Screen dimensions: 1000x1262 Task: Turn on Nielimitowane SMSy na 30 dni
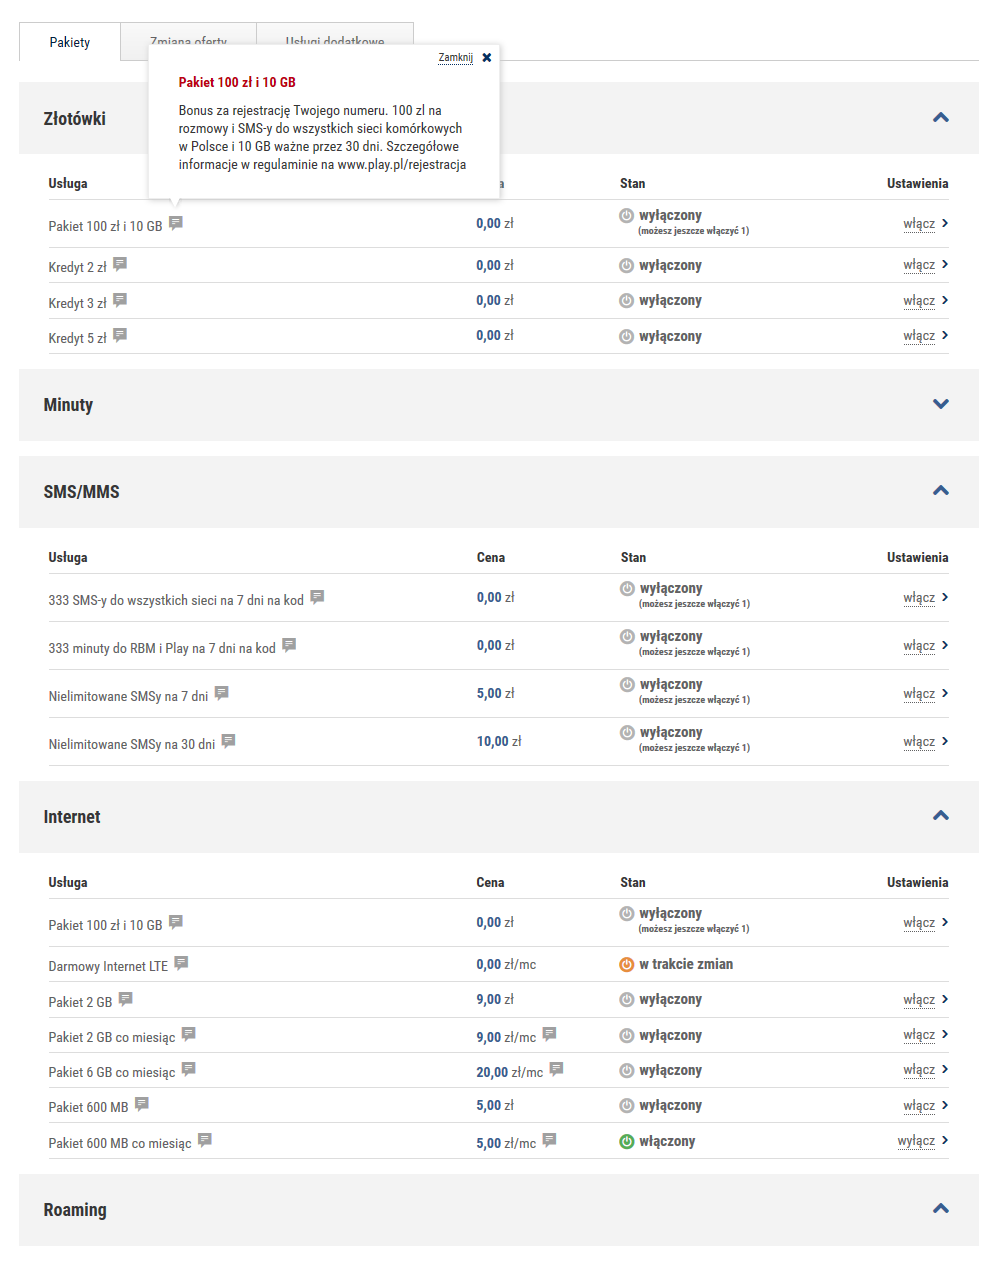[x=919, y=742]
